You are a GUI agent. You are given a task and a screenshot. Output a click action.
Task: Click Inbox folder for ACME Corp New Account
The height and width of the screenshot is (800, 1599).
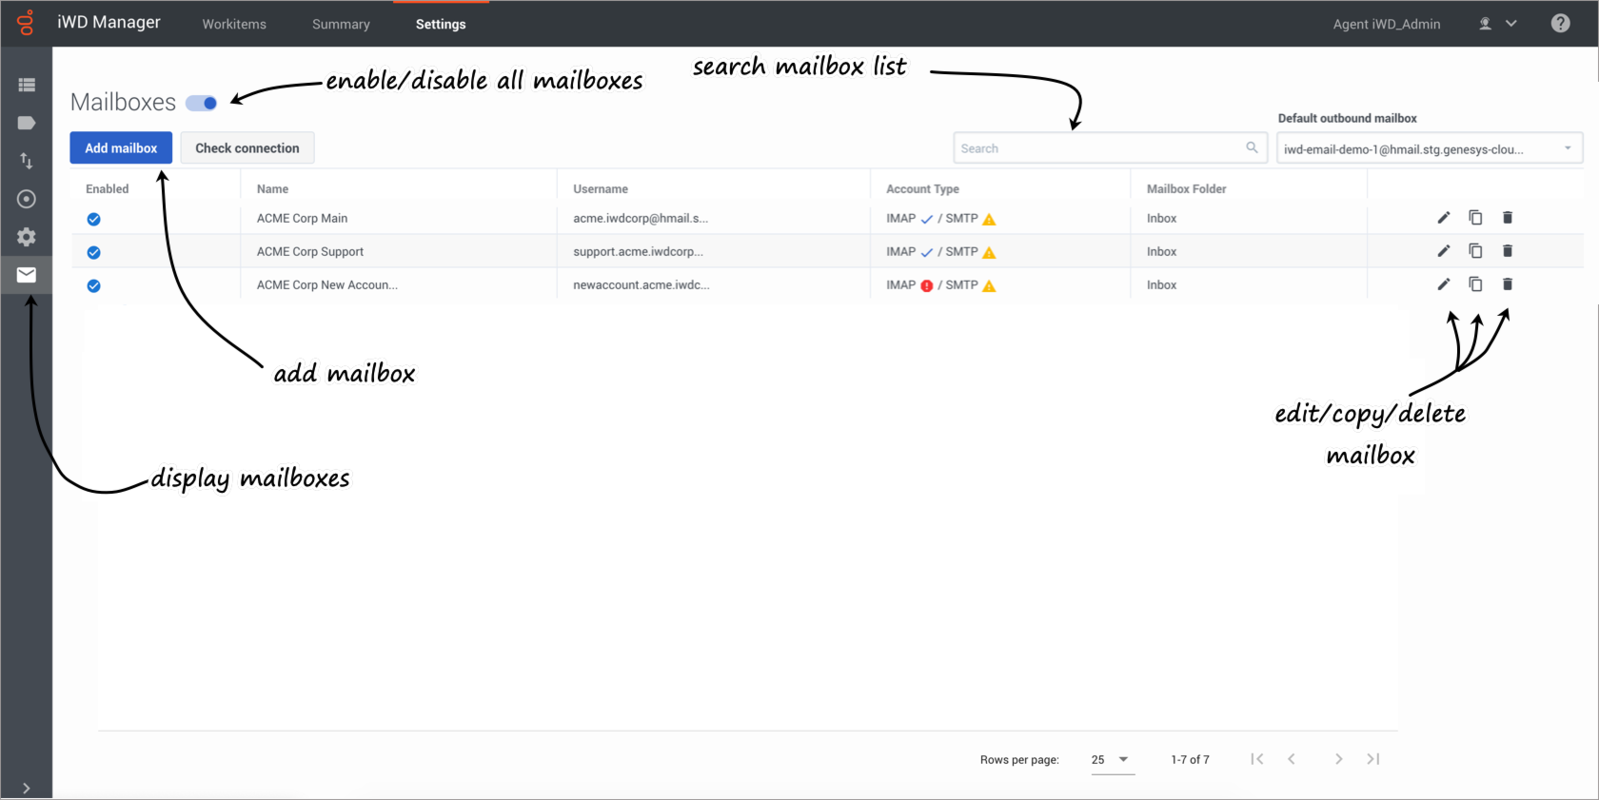pos(1161,285)
